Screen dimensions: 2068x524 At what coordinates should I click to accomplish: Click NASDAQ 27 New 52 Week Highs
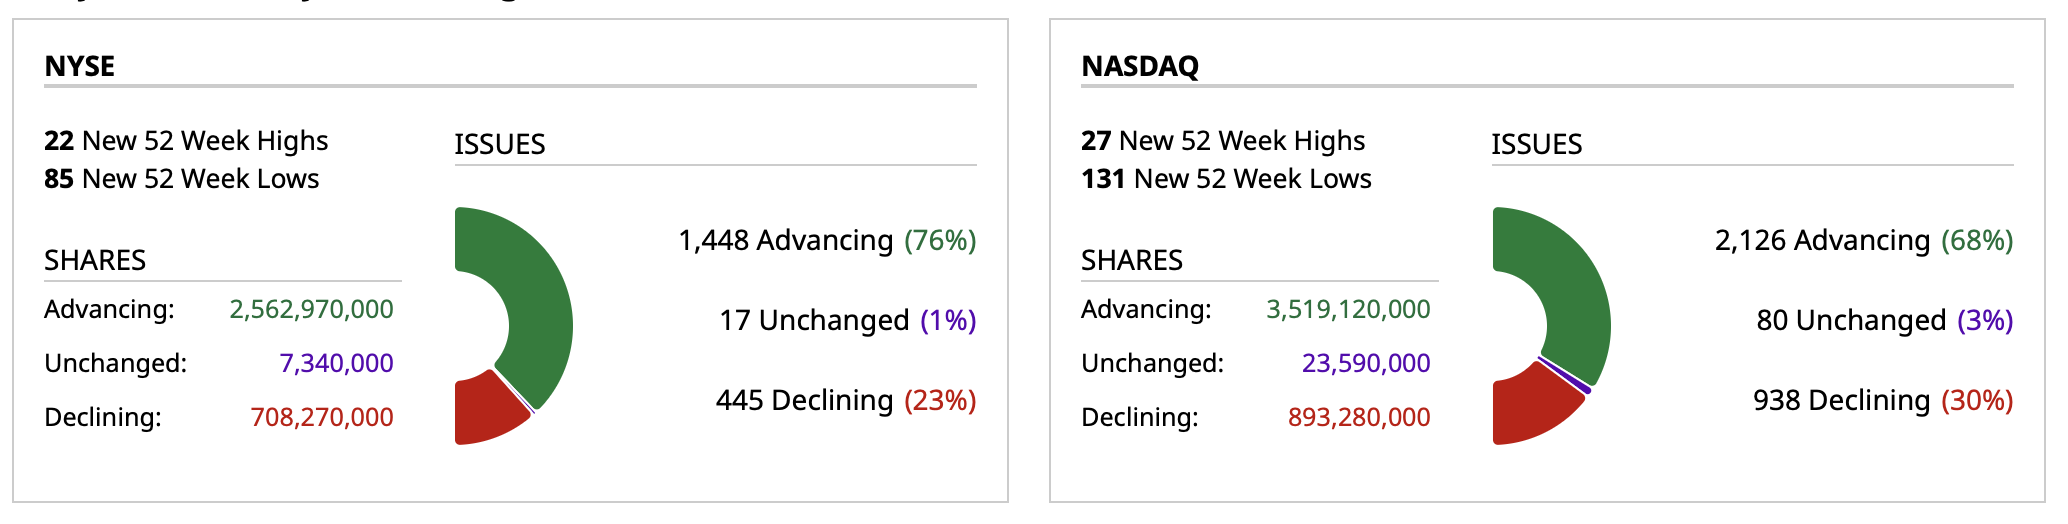pos(1222,141)
